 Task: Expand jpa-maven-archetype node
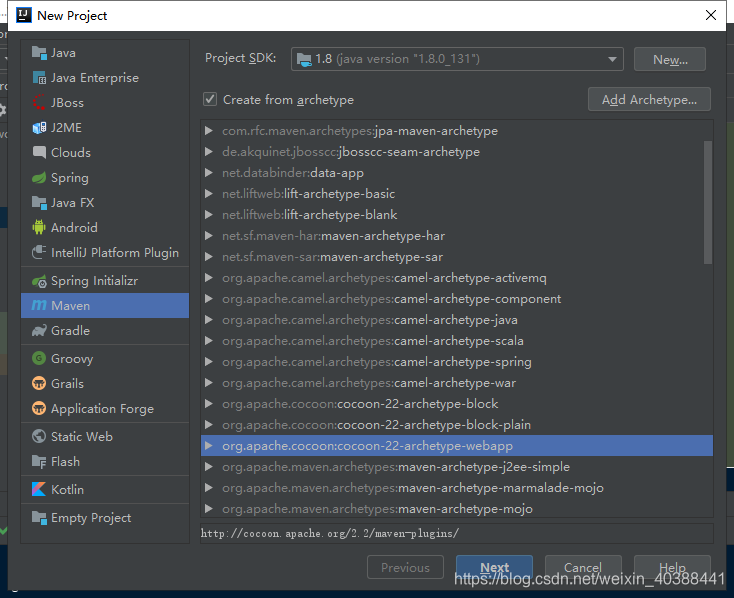[x=209, y=131]
